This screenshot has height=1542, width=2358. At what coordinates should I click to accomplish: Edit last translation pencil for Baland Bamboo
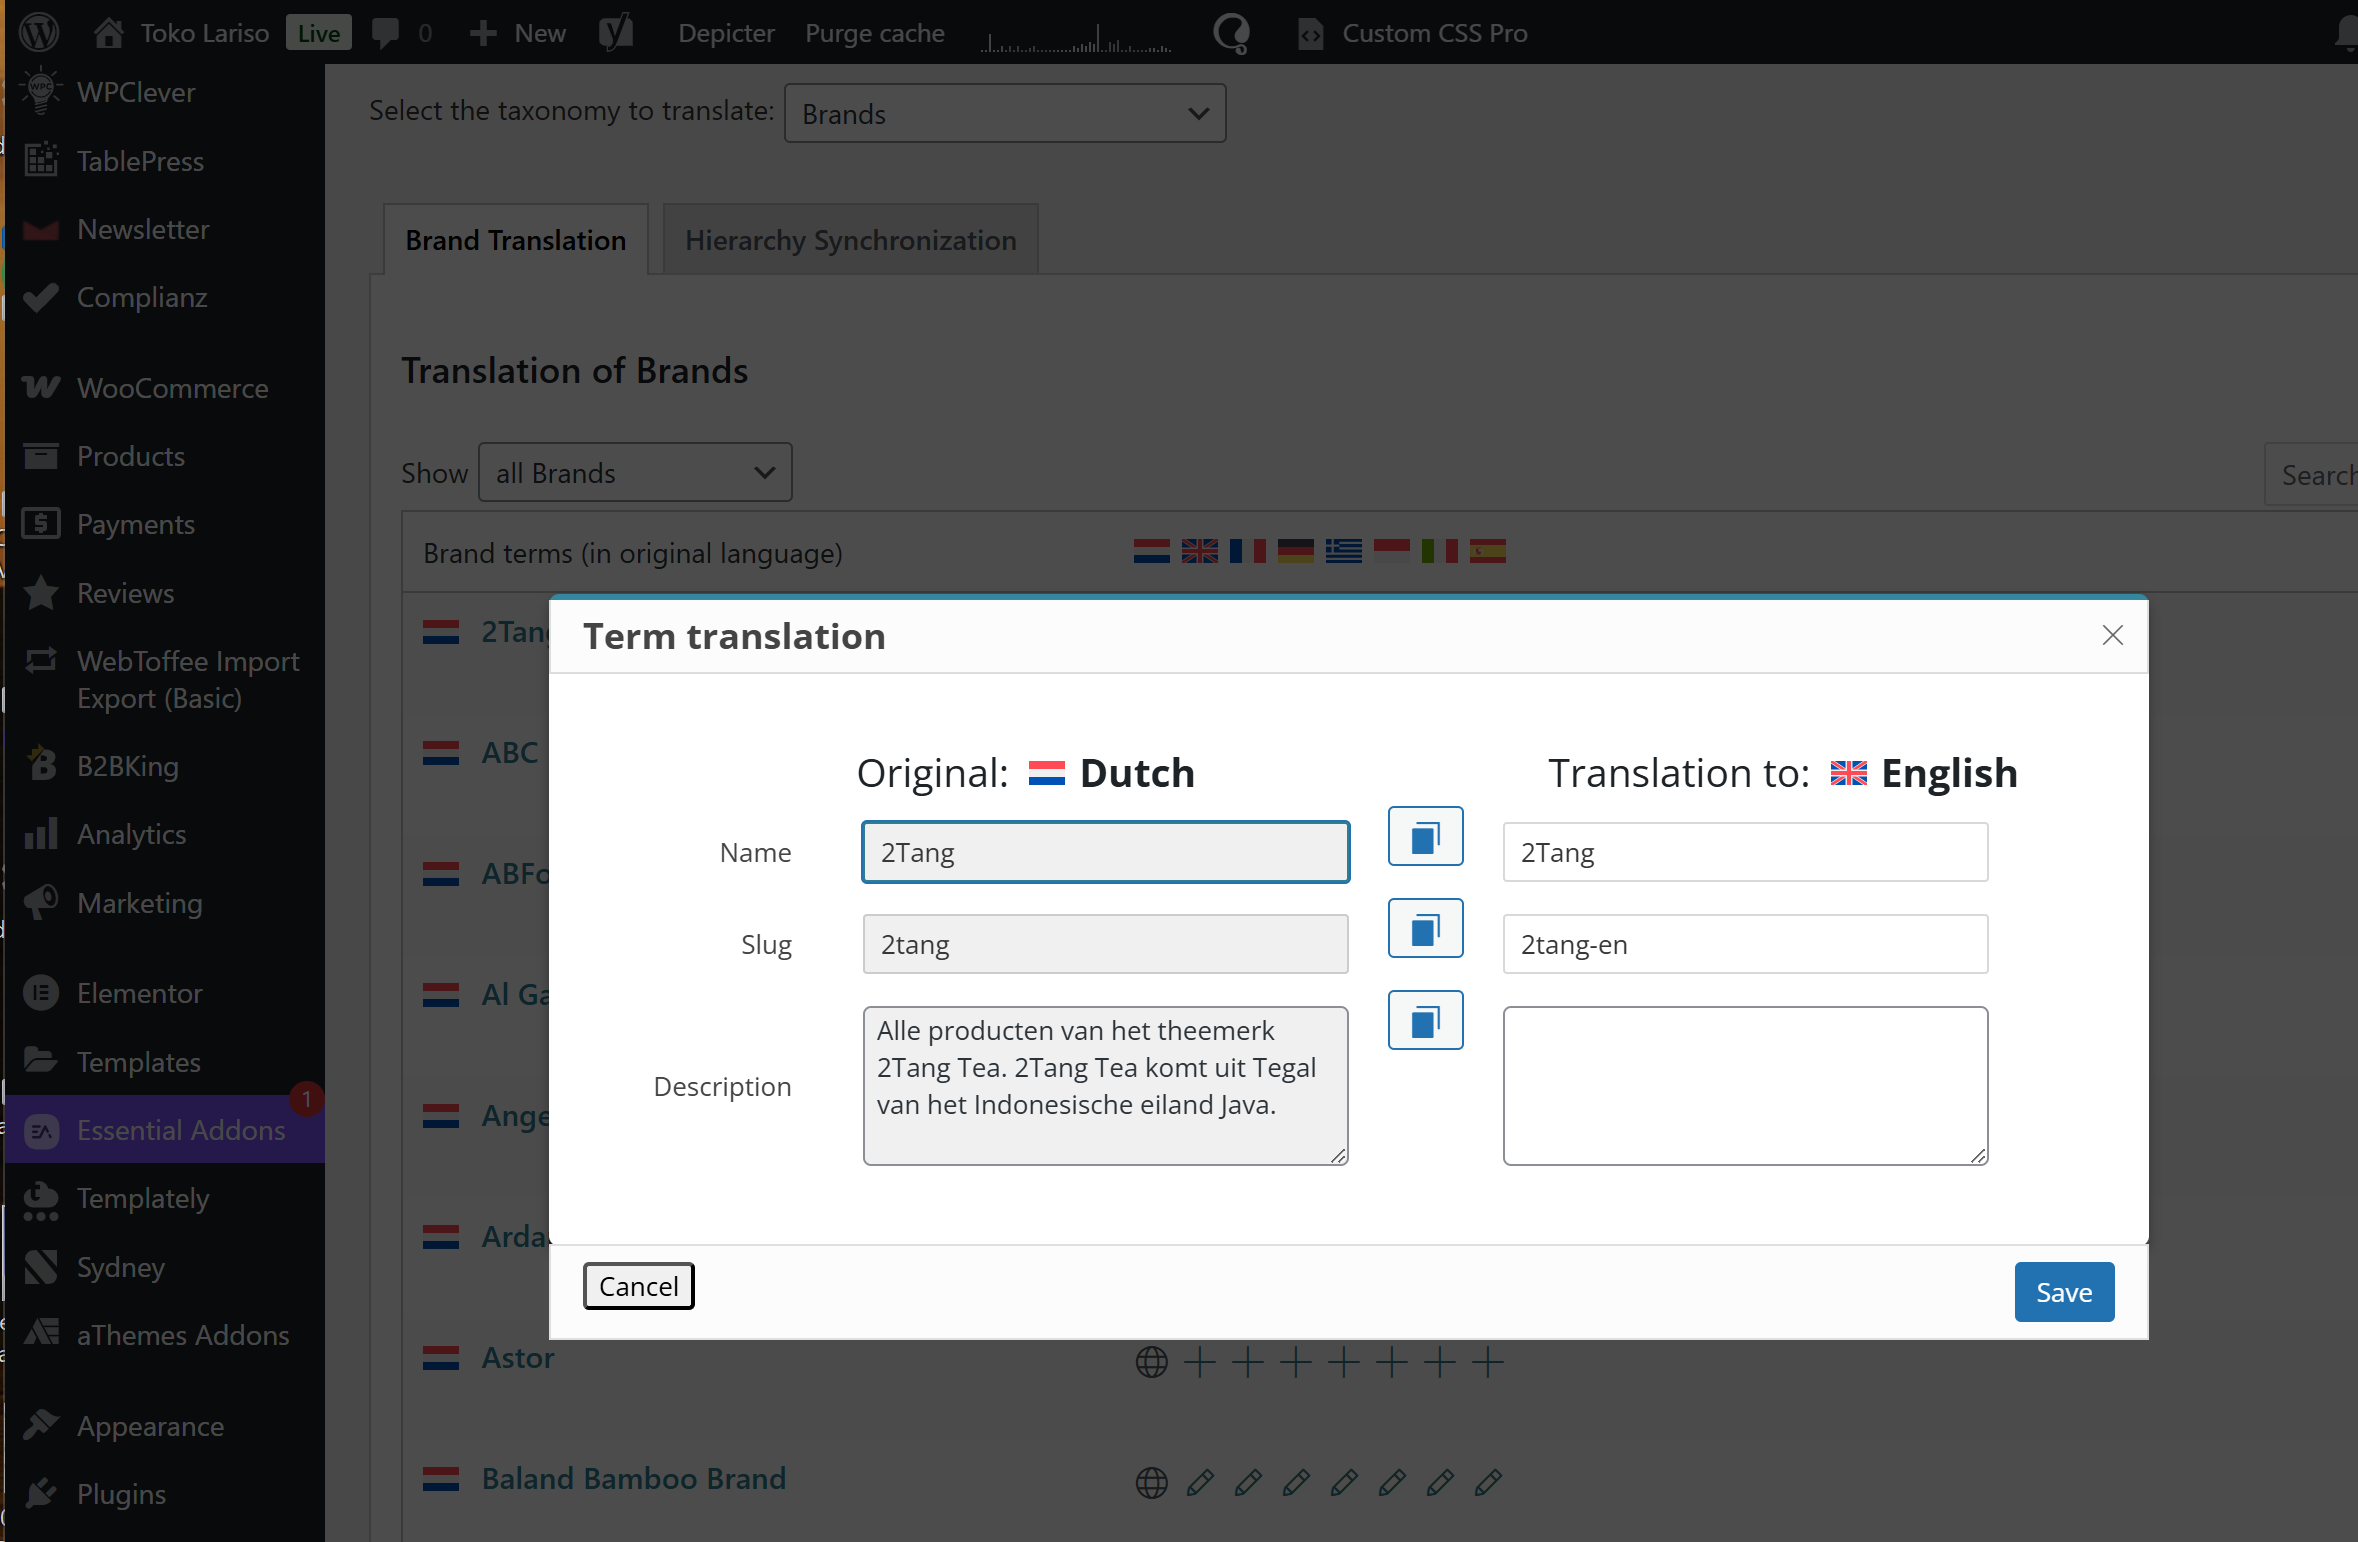coord(1488,1482)
